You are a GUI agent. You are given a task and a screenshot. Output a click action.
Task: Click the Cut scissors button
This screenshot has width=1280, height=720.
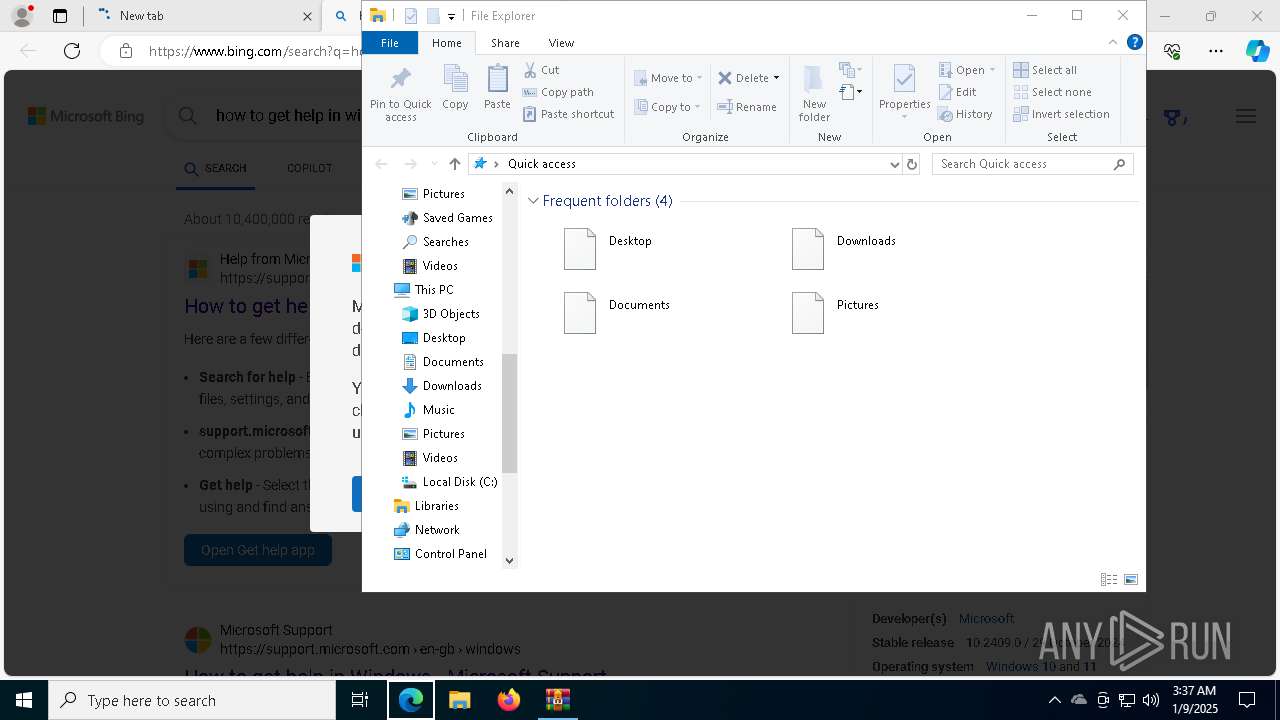[542, 70]
